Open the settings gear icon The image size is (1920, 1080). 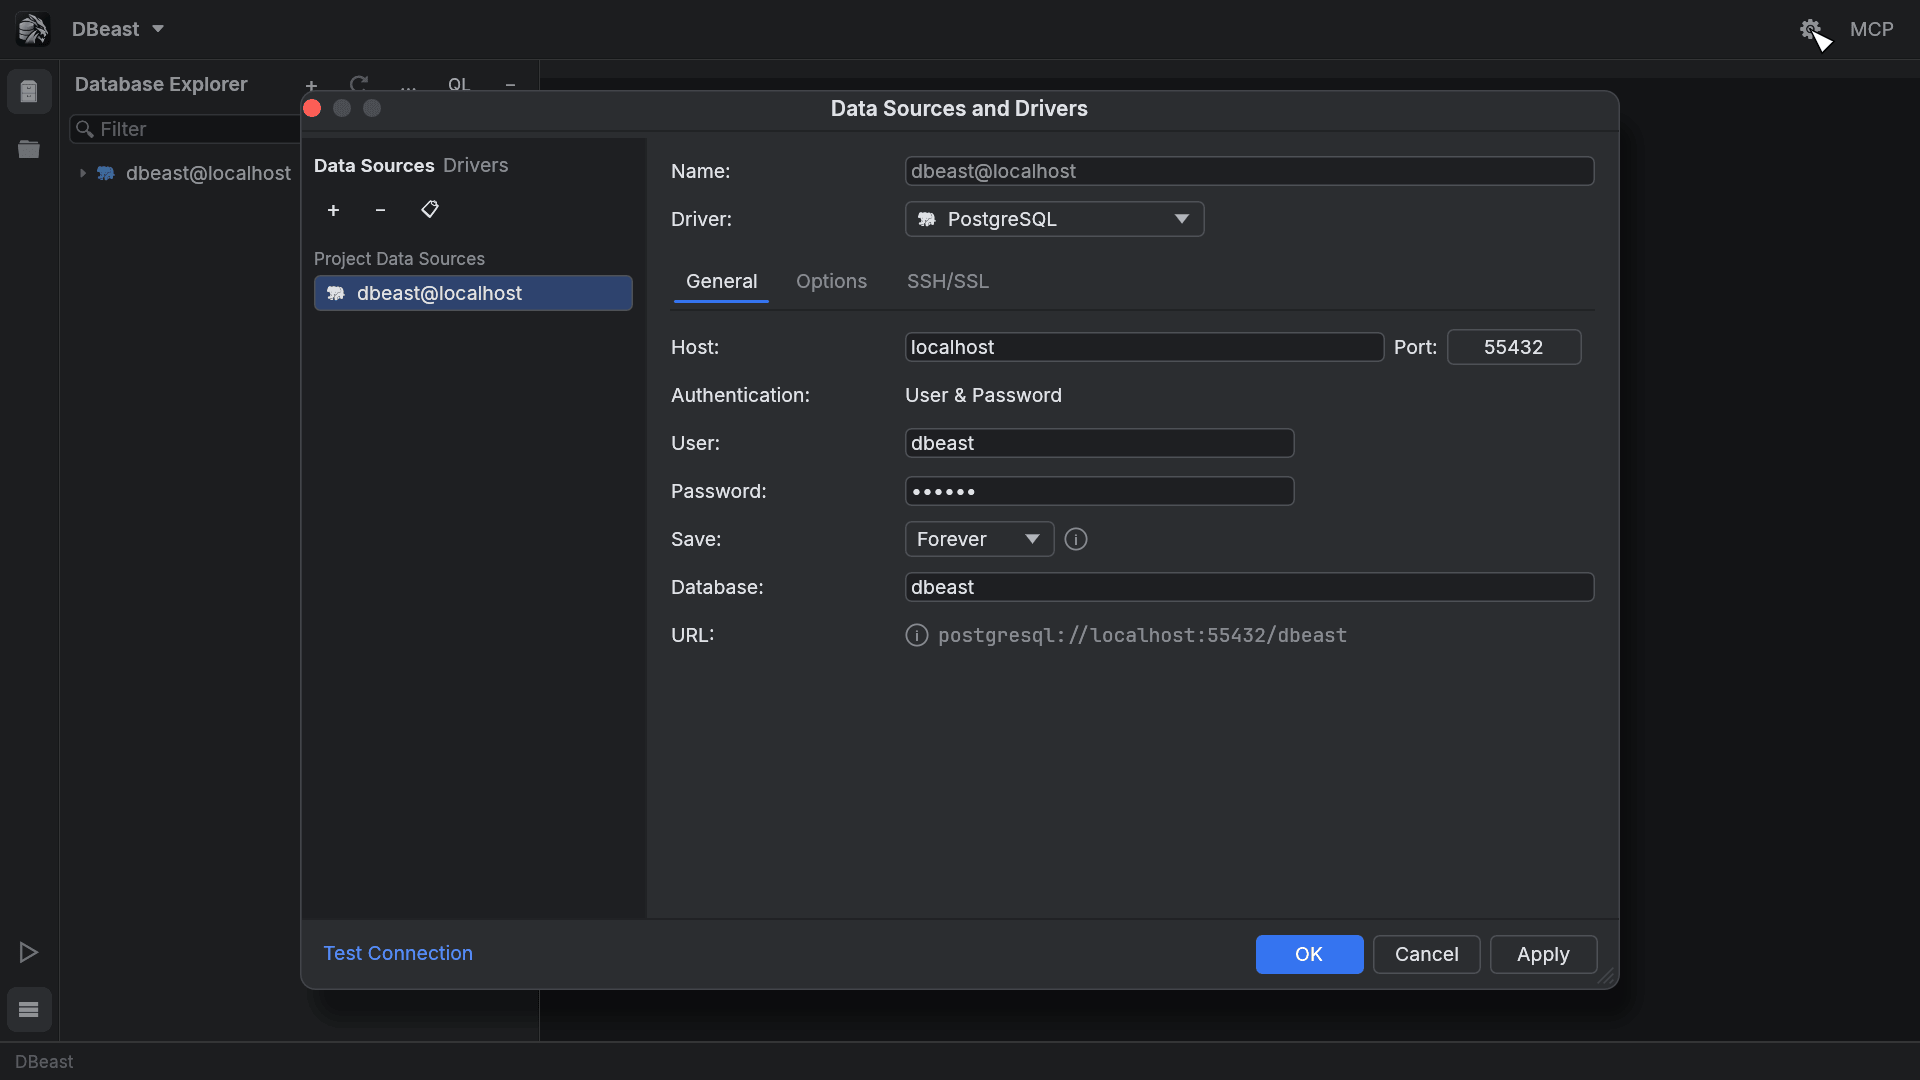pos(1810,29)
